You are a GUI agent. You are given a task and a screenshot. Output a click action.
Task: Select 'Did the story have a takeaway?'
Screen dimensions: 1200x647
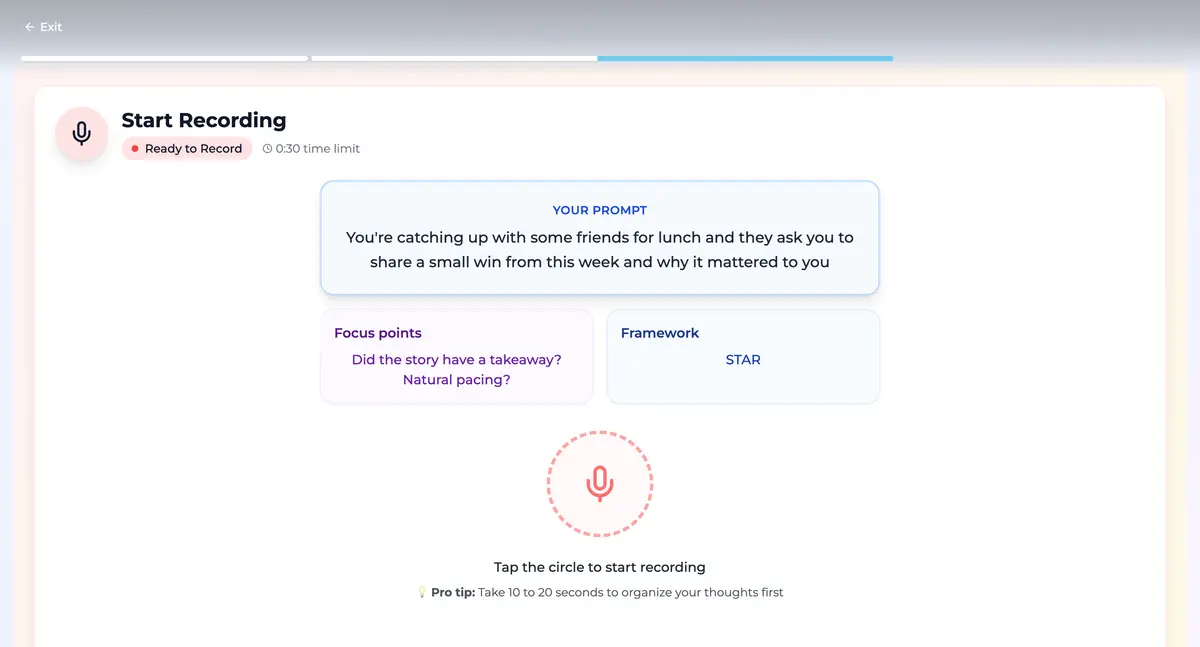click(x=456, y=360)
